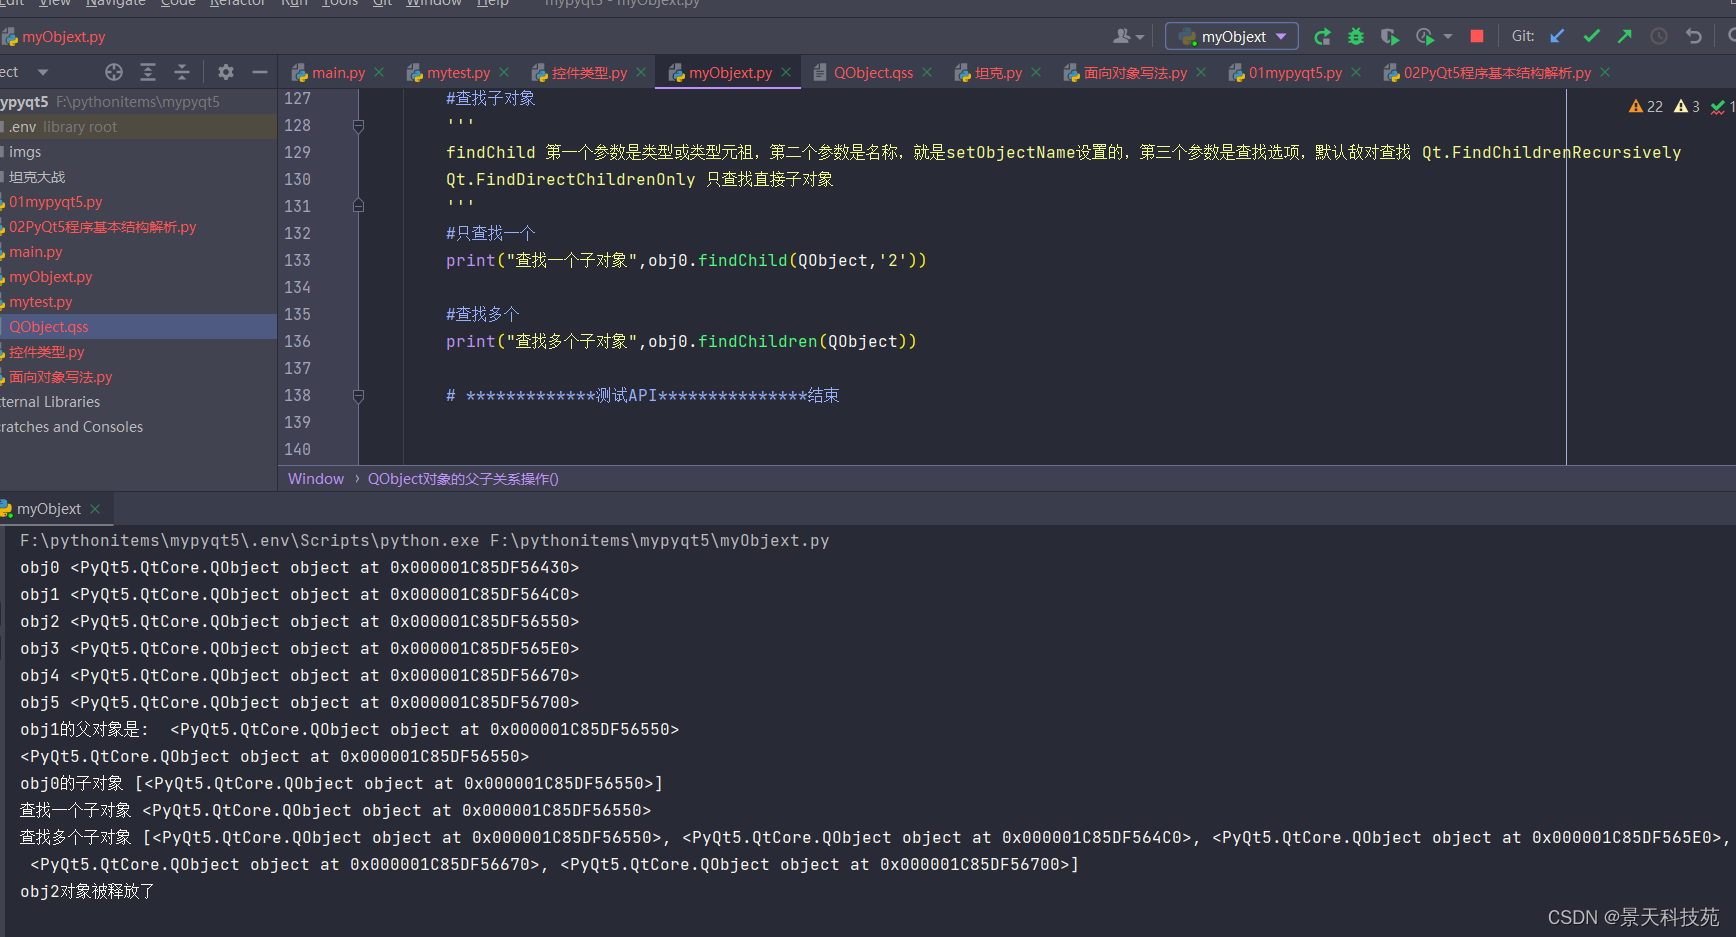1736x937 pixels.
Task: Expand all items in the project tree
Action: pos(148,72)
